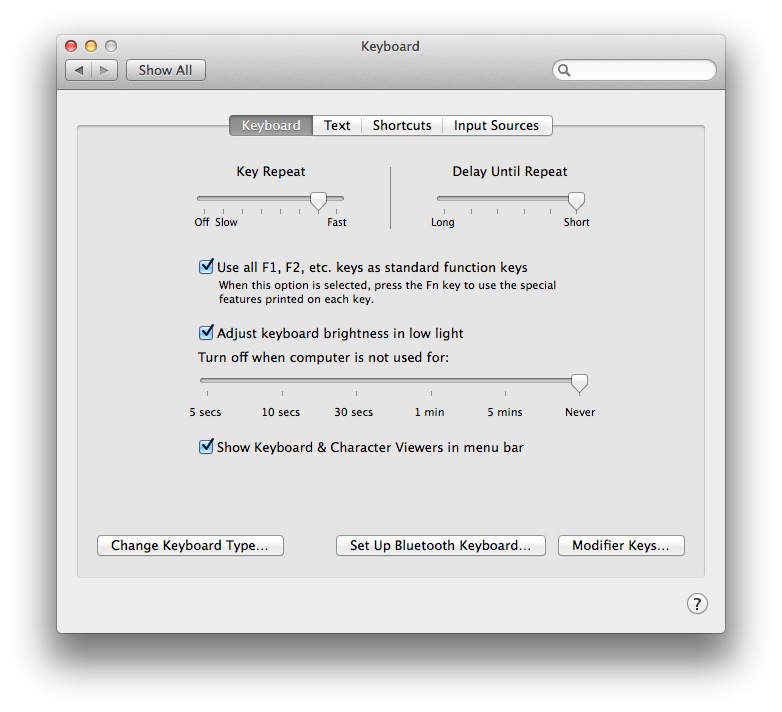The image size is (782, 712).
Task: Click the keyboard backlight timeout slider handle
Action: (x=579, y=383)
